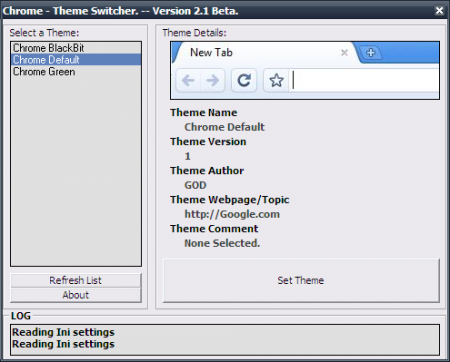Click the address bar in theme preview
This screenshot has width=450, height=362.
click(365, 80)
